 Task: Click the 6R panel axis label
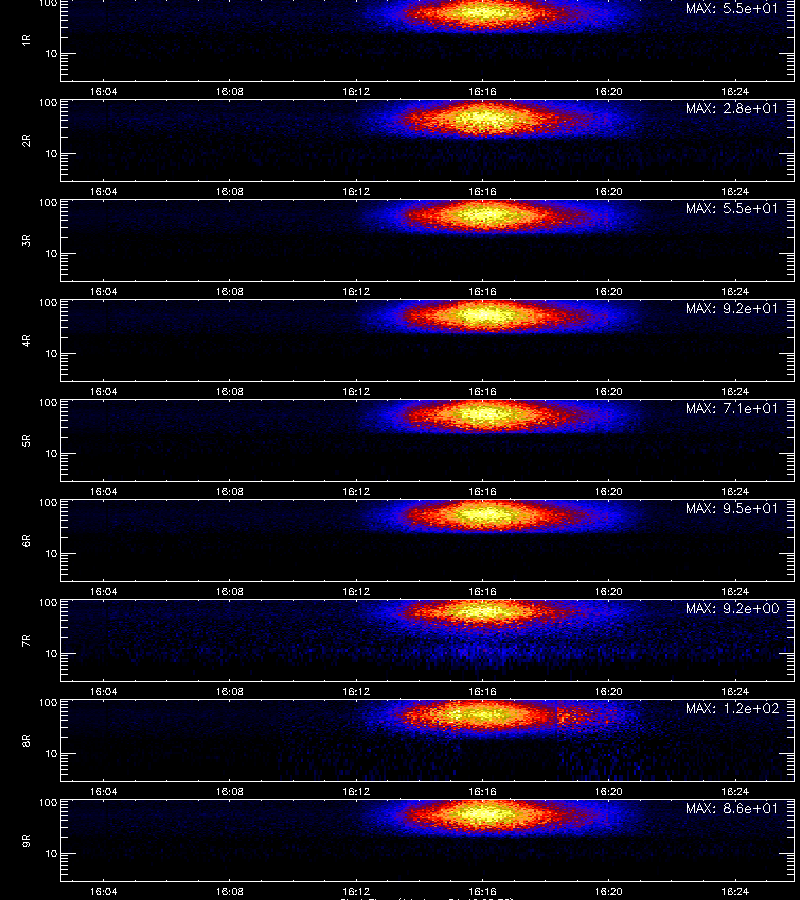point(26,540)
